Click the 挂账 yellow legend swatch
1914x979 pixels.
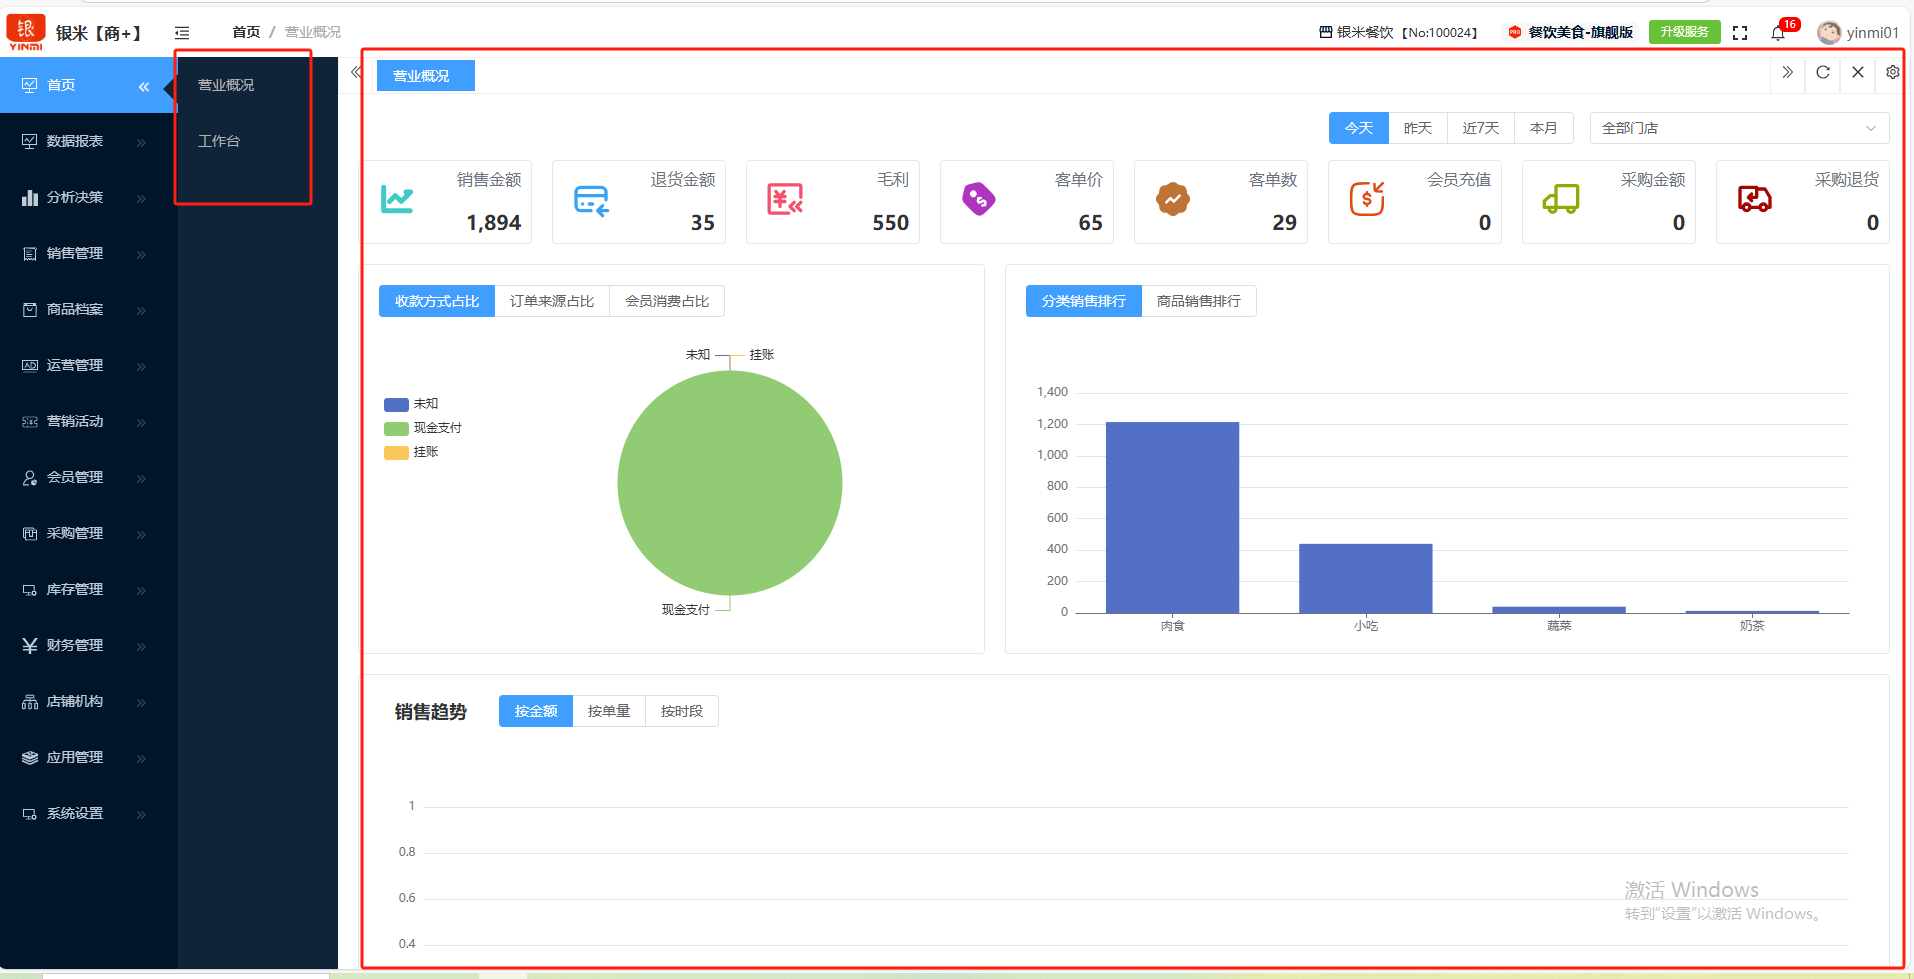click(396, 452)
